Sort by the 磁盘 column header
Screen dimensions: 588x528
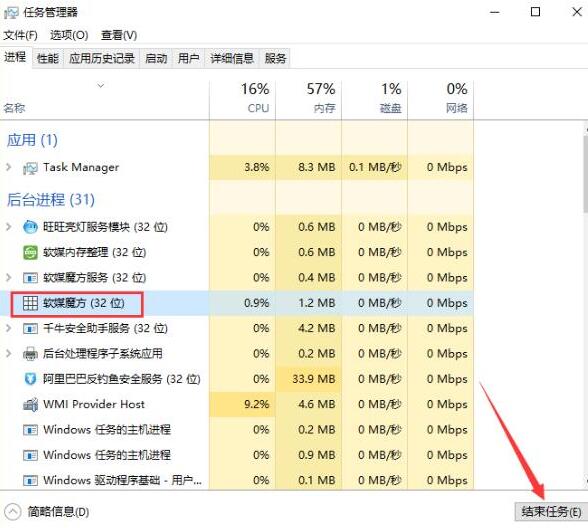click(375, 99)
